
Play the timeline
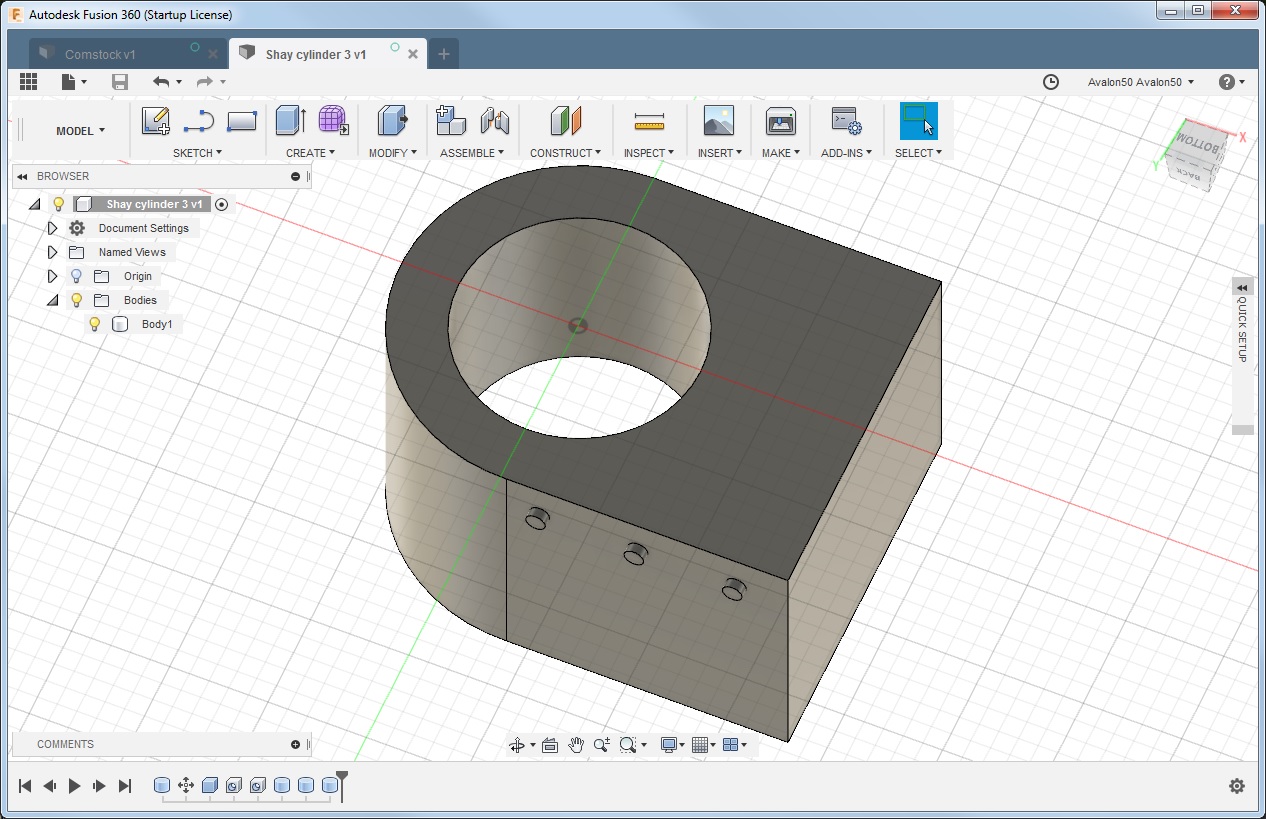pyautogui.click(x=74, y=786)
